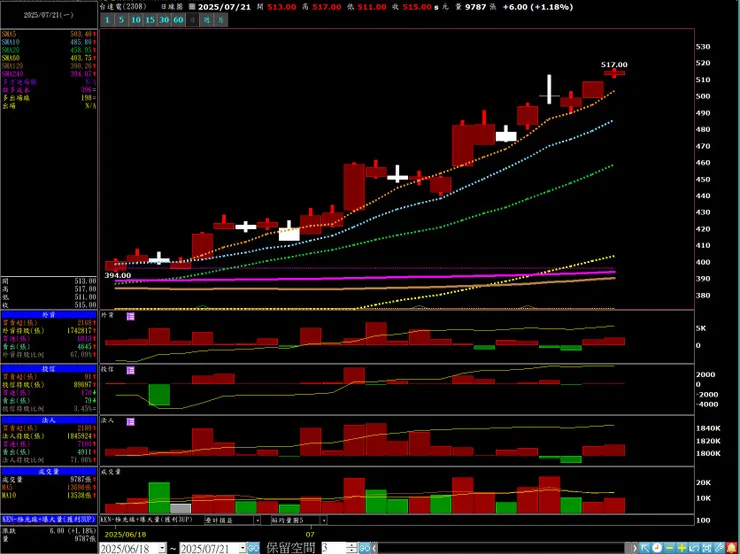Click the 07 month marker on time axis
Viewport: 740px width, 554px height.
tap(310, 535)
